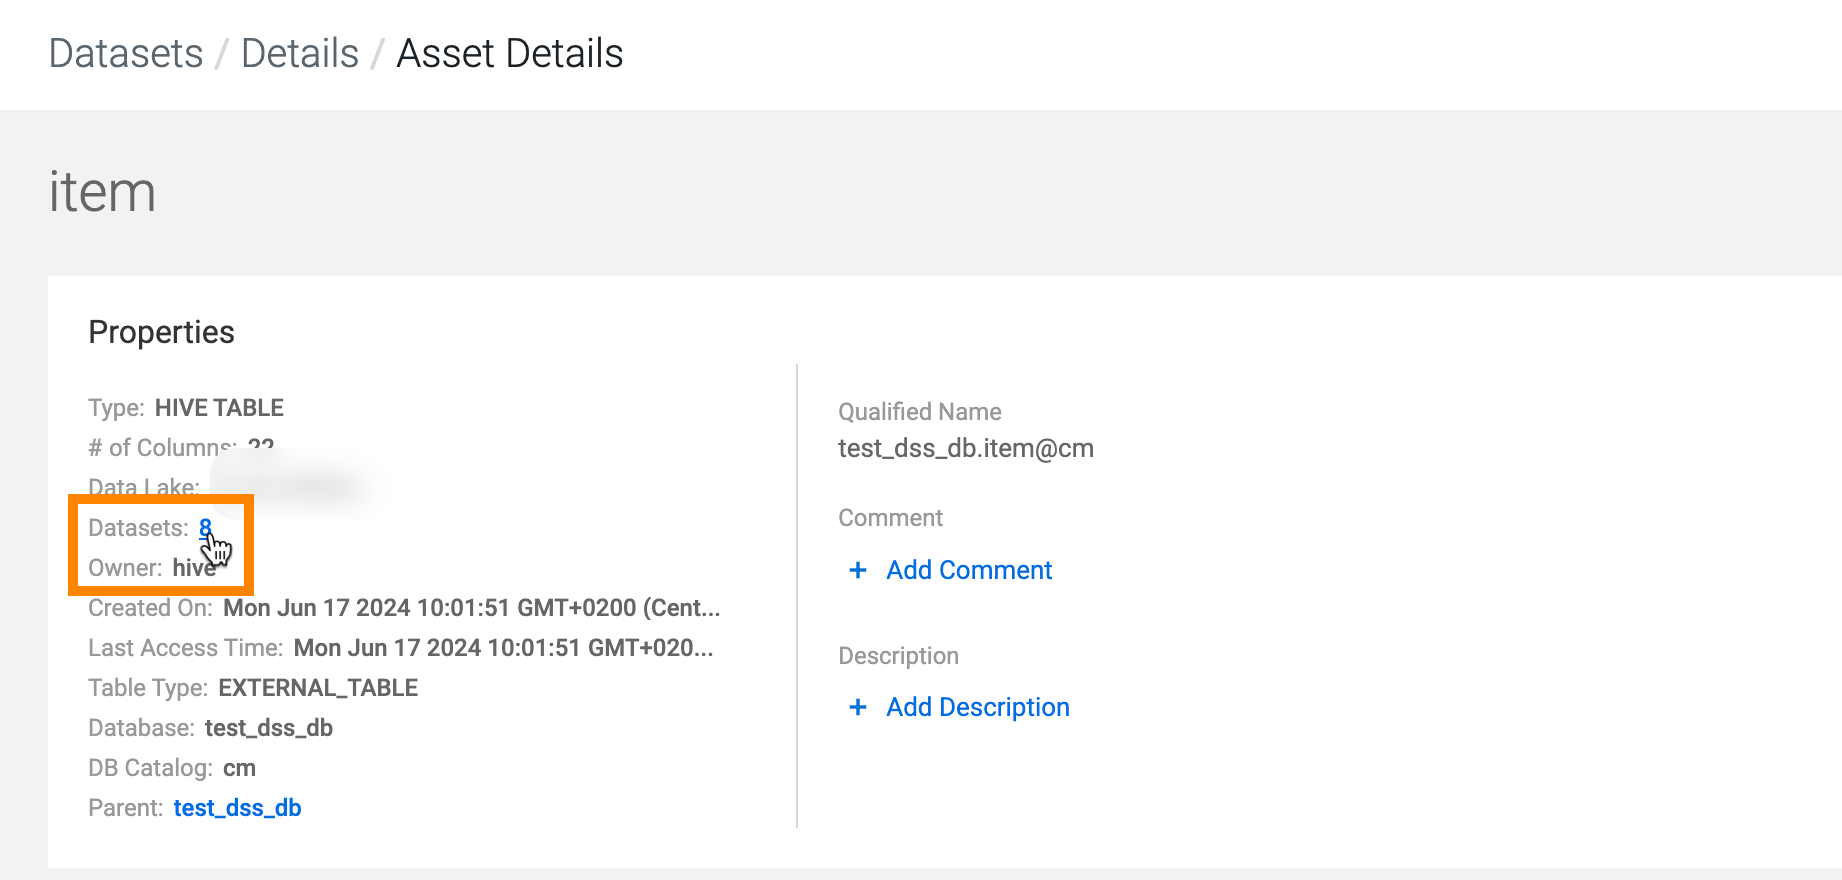The width and height of the screenshot is (1842, 880).
Task: Click the Asset Details breadcrumb text
Action: (510, 53)
